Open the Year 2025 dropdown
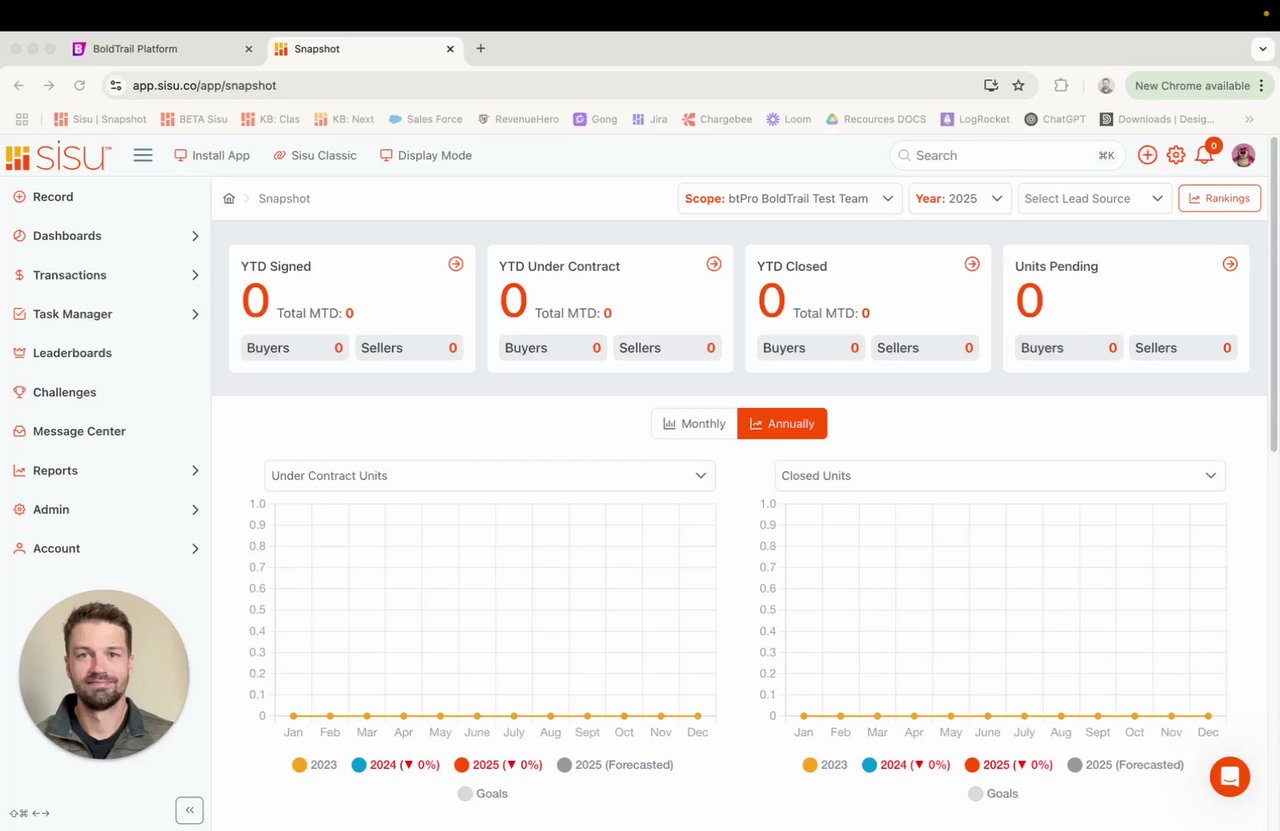 point(960,198)
